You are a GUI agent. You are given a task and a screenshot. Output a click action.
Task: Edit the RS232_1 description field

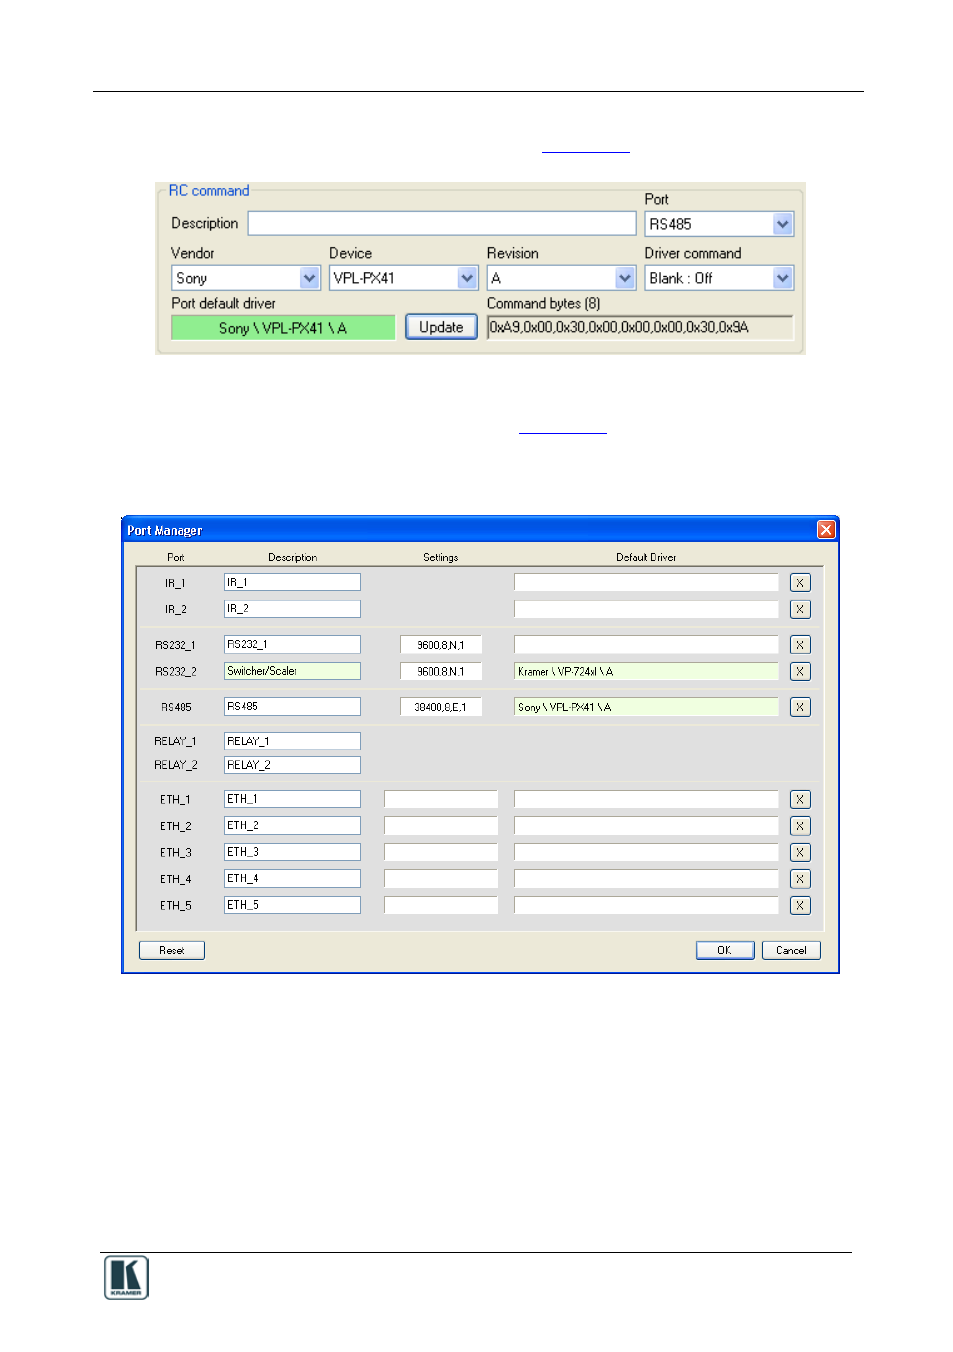[x=292, y=644]
